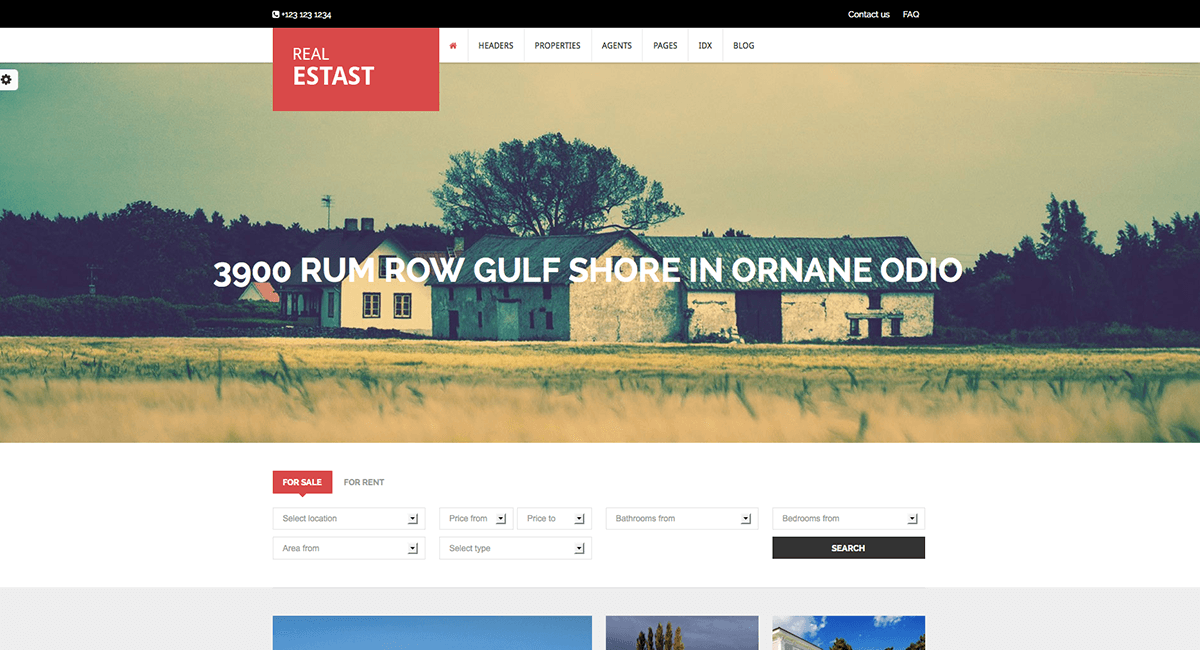Open the Properties menu
The width and height of the screenshot is (1200, 650).
coord(557,45)
